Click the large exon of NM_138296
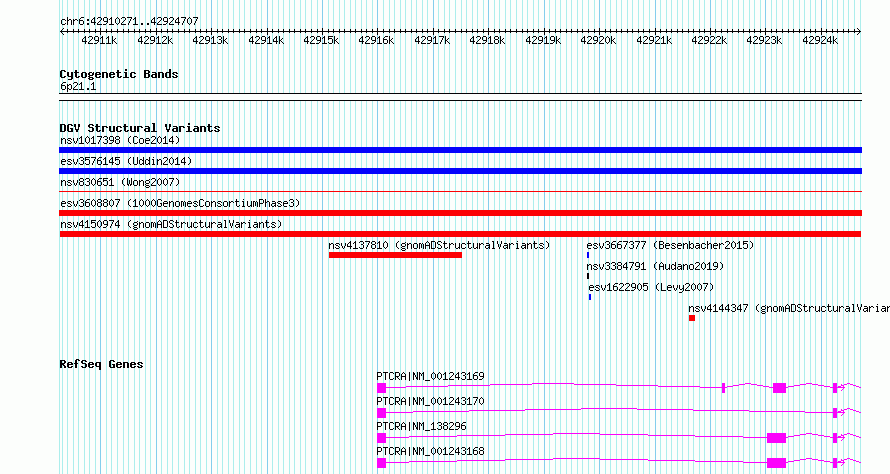This screenshot has height=474, width=890. click(x=776, y=438)
